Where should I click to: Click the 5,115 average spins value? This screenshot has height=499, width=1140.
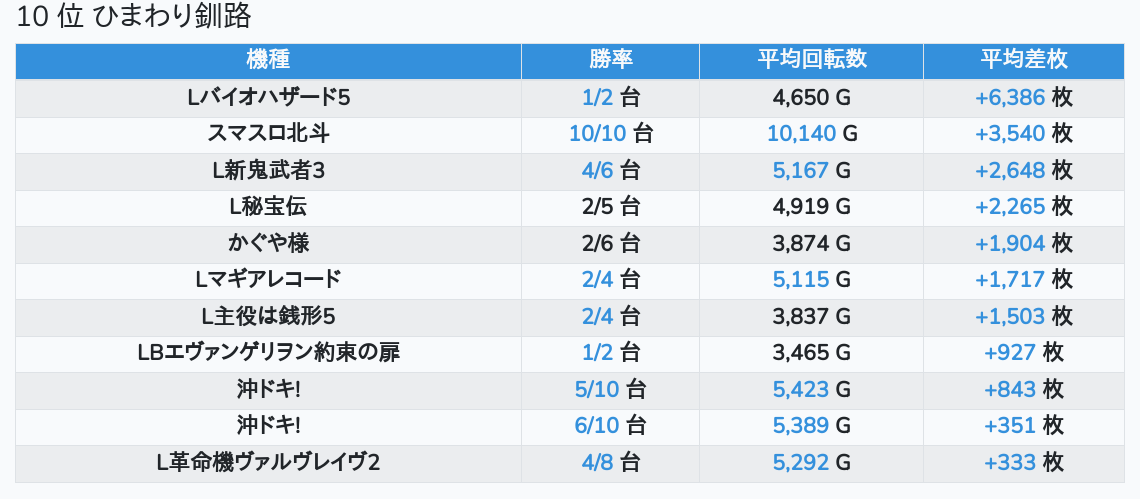[801, 280]
